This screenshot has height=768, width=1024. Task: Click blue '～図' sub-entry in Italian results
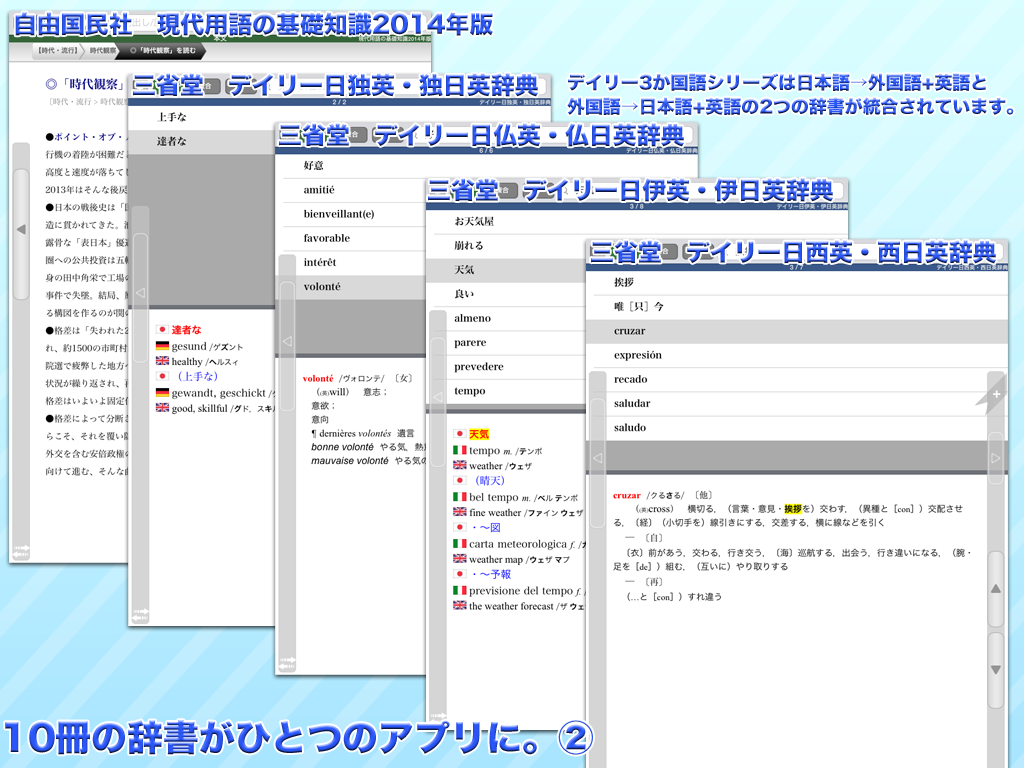click(x=487, y=528)
